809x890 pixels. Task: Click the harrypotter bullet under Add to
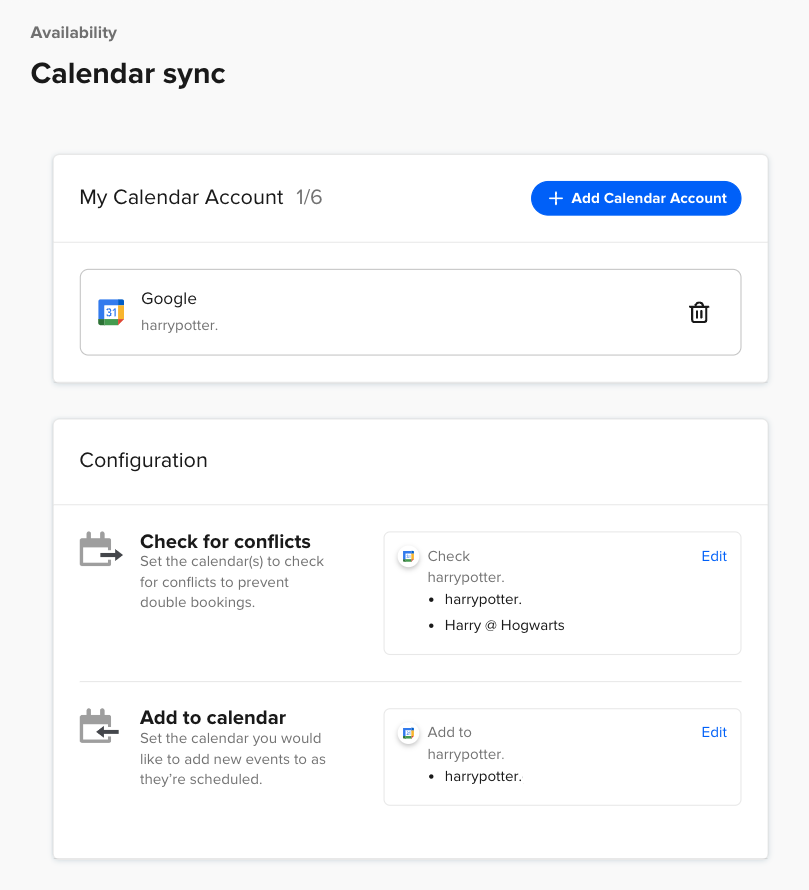click(480, 776)
